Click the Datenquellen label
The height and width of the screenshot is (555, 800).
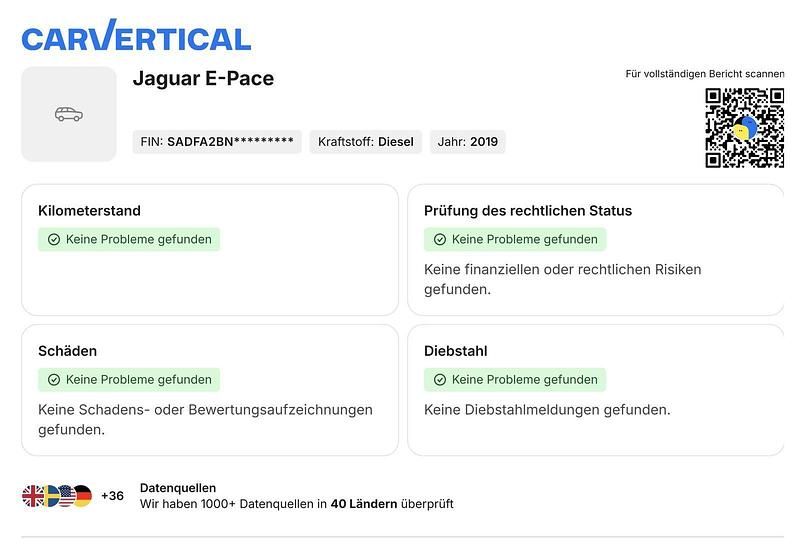pyautogui.click(x=178, y=488)
